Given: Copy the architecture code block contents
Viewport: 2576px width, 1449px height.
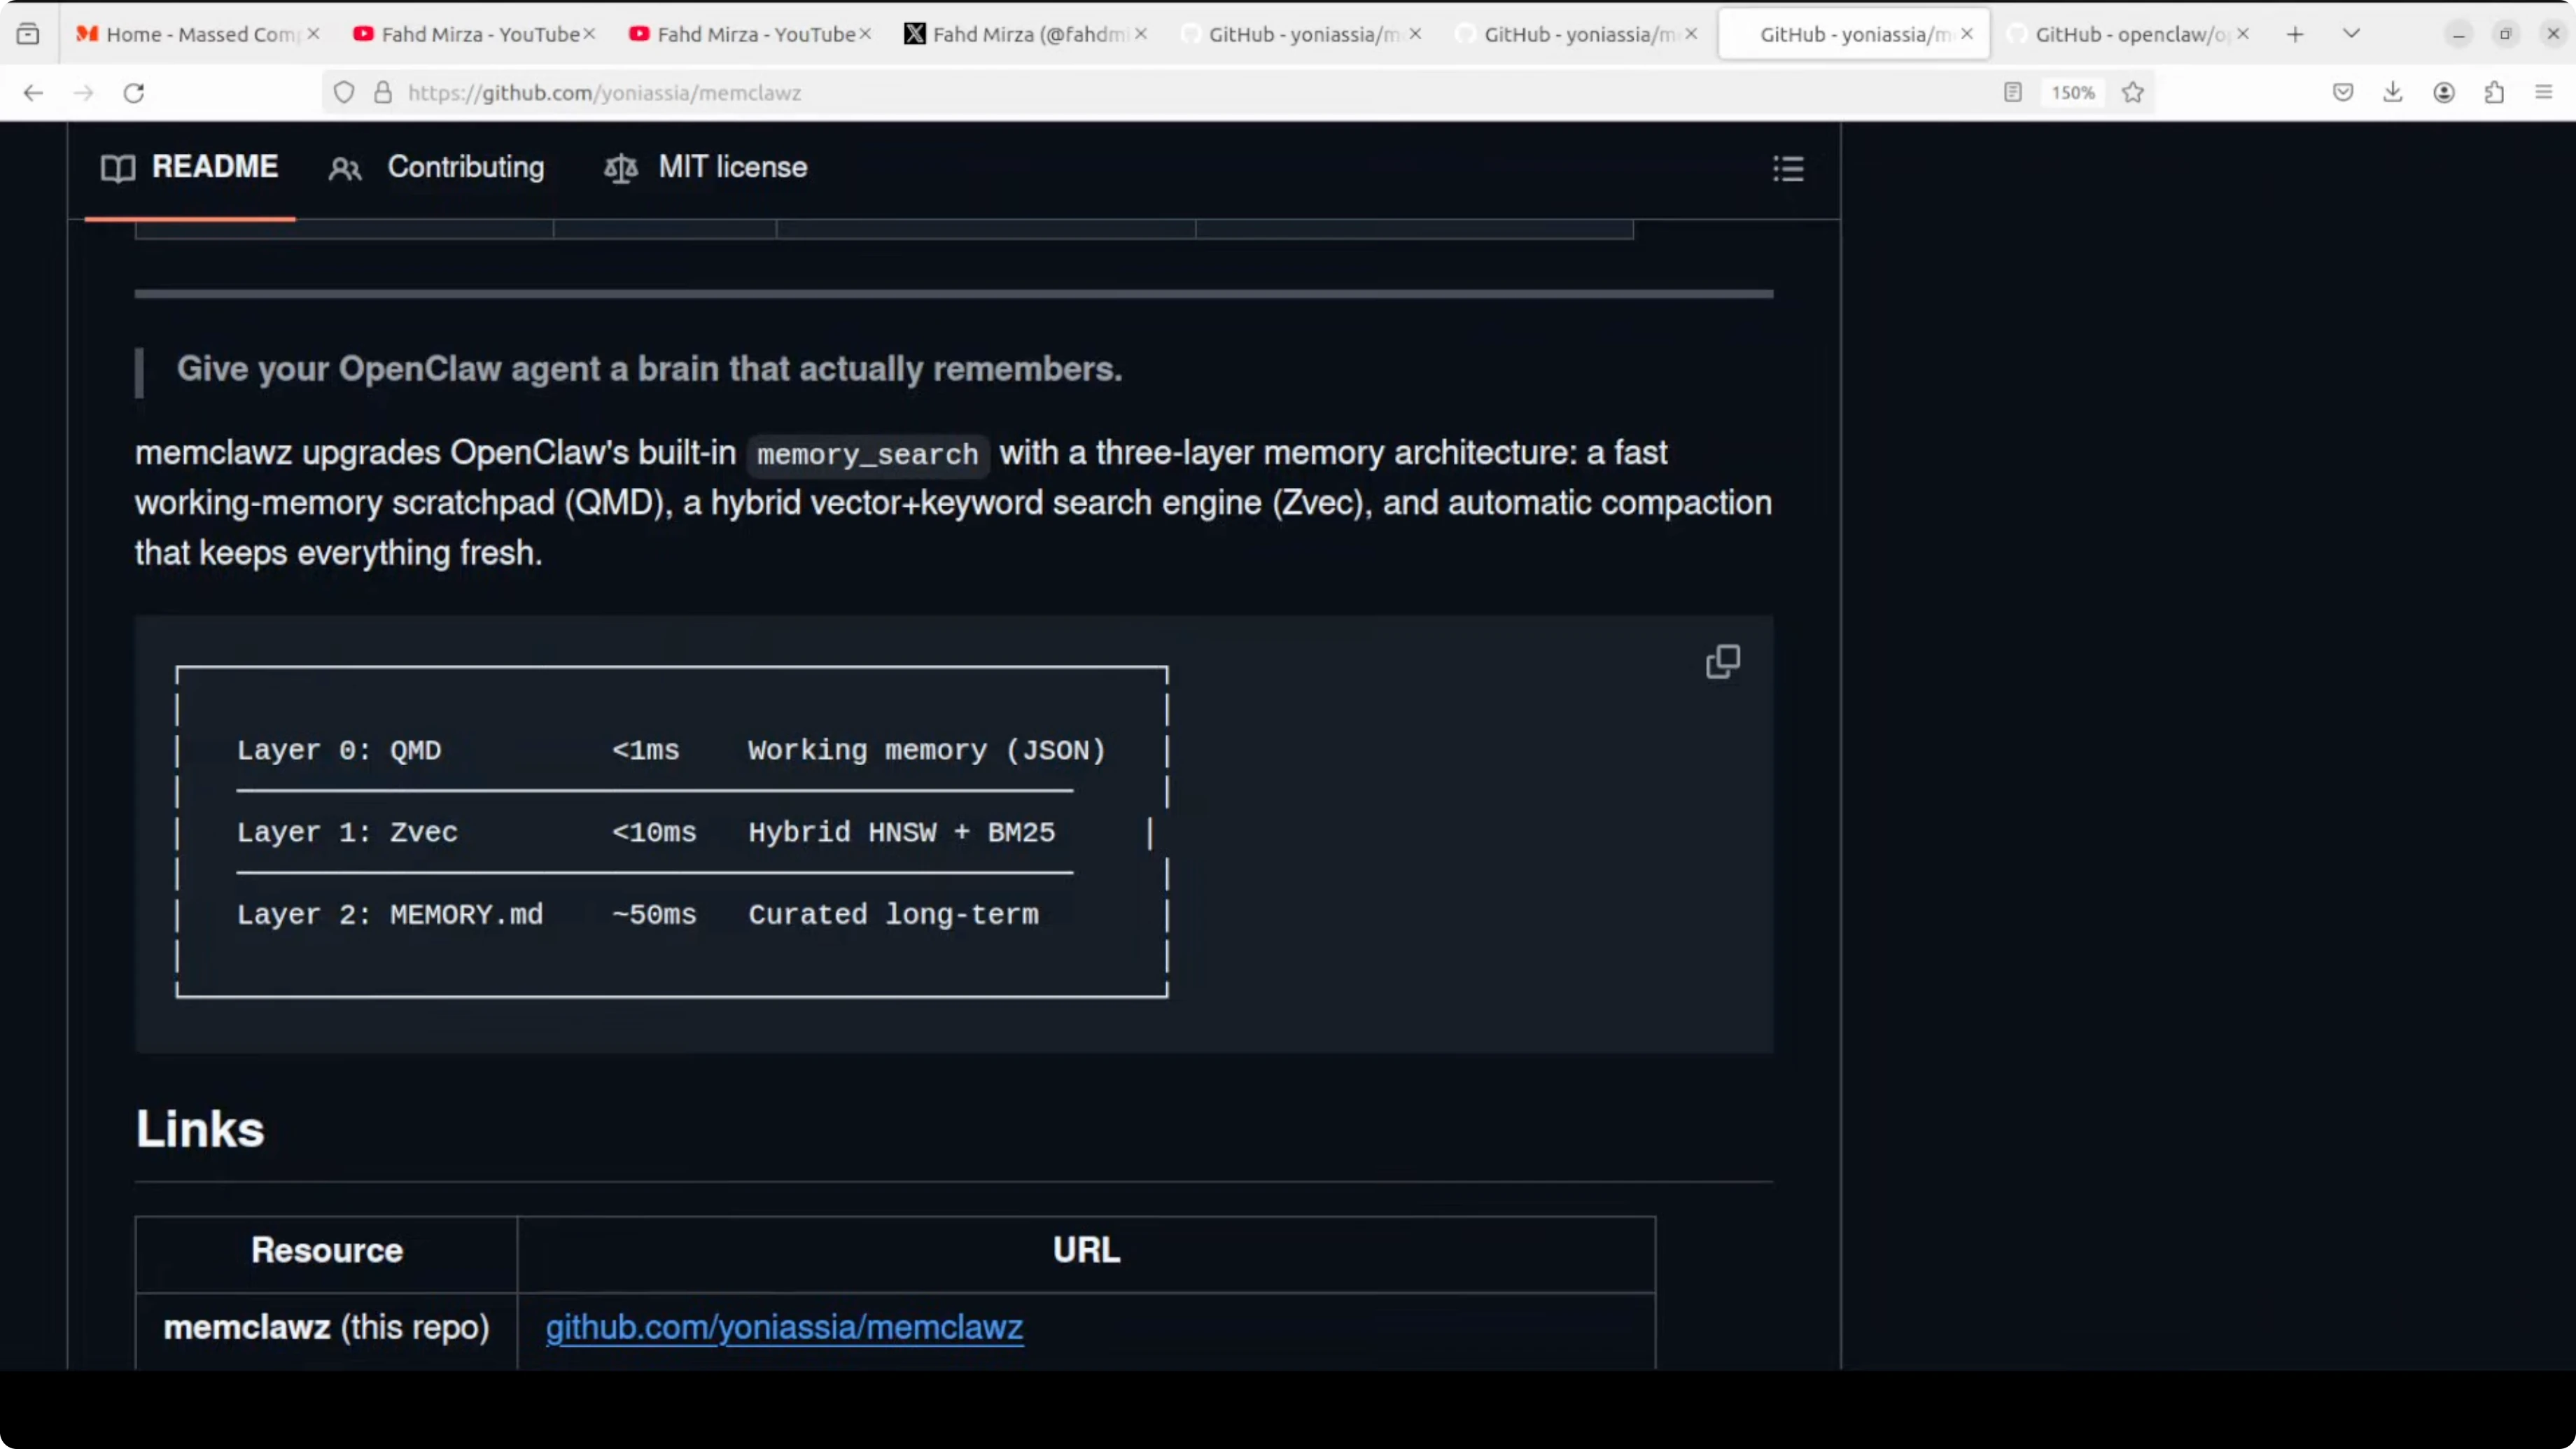Looking at the screenshot, I should point(1722,661).
